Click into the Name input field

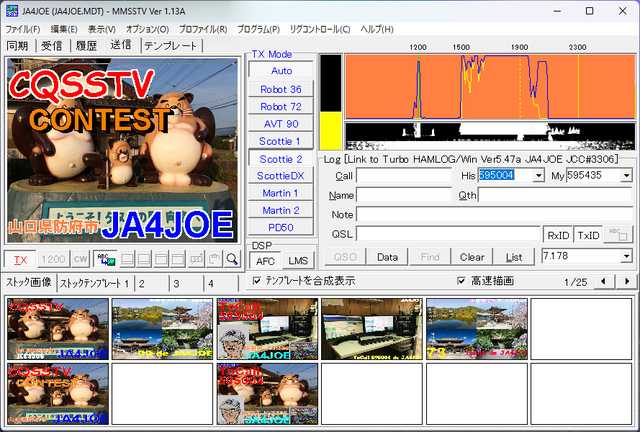click(x=404, y=195)
